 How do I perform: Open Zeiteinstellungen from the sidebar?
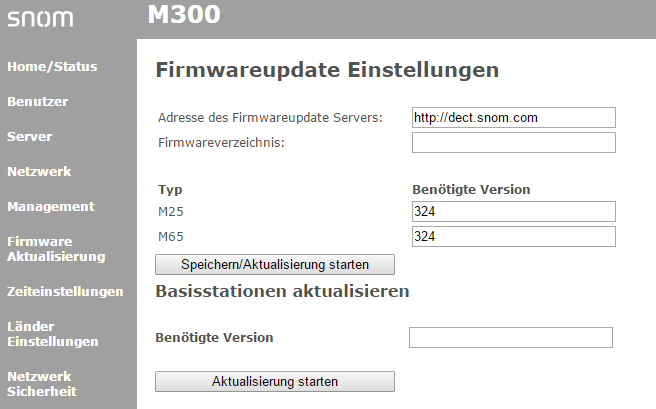[65, 291]
